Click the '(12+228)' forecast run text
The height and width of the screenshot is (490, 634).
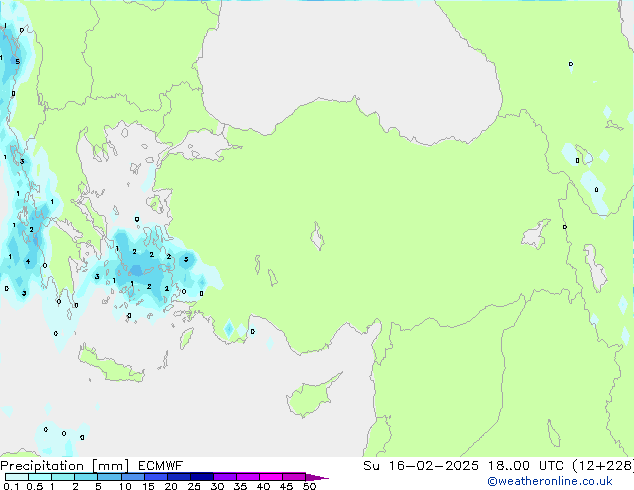tap(603, 466)
